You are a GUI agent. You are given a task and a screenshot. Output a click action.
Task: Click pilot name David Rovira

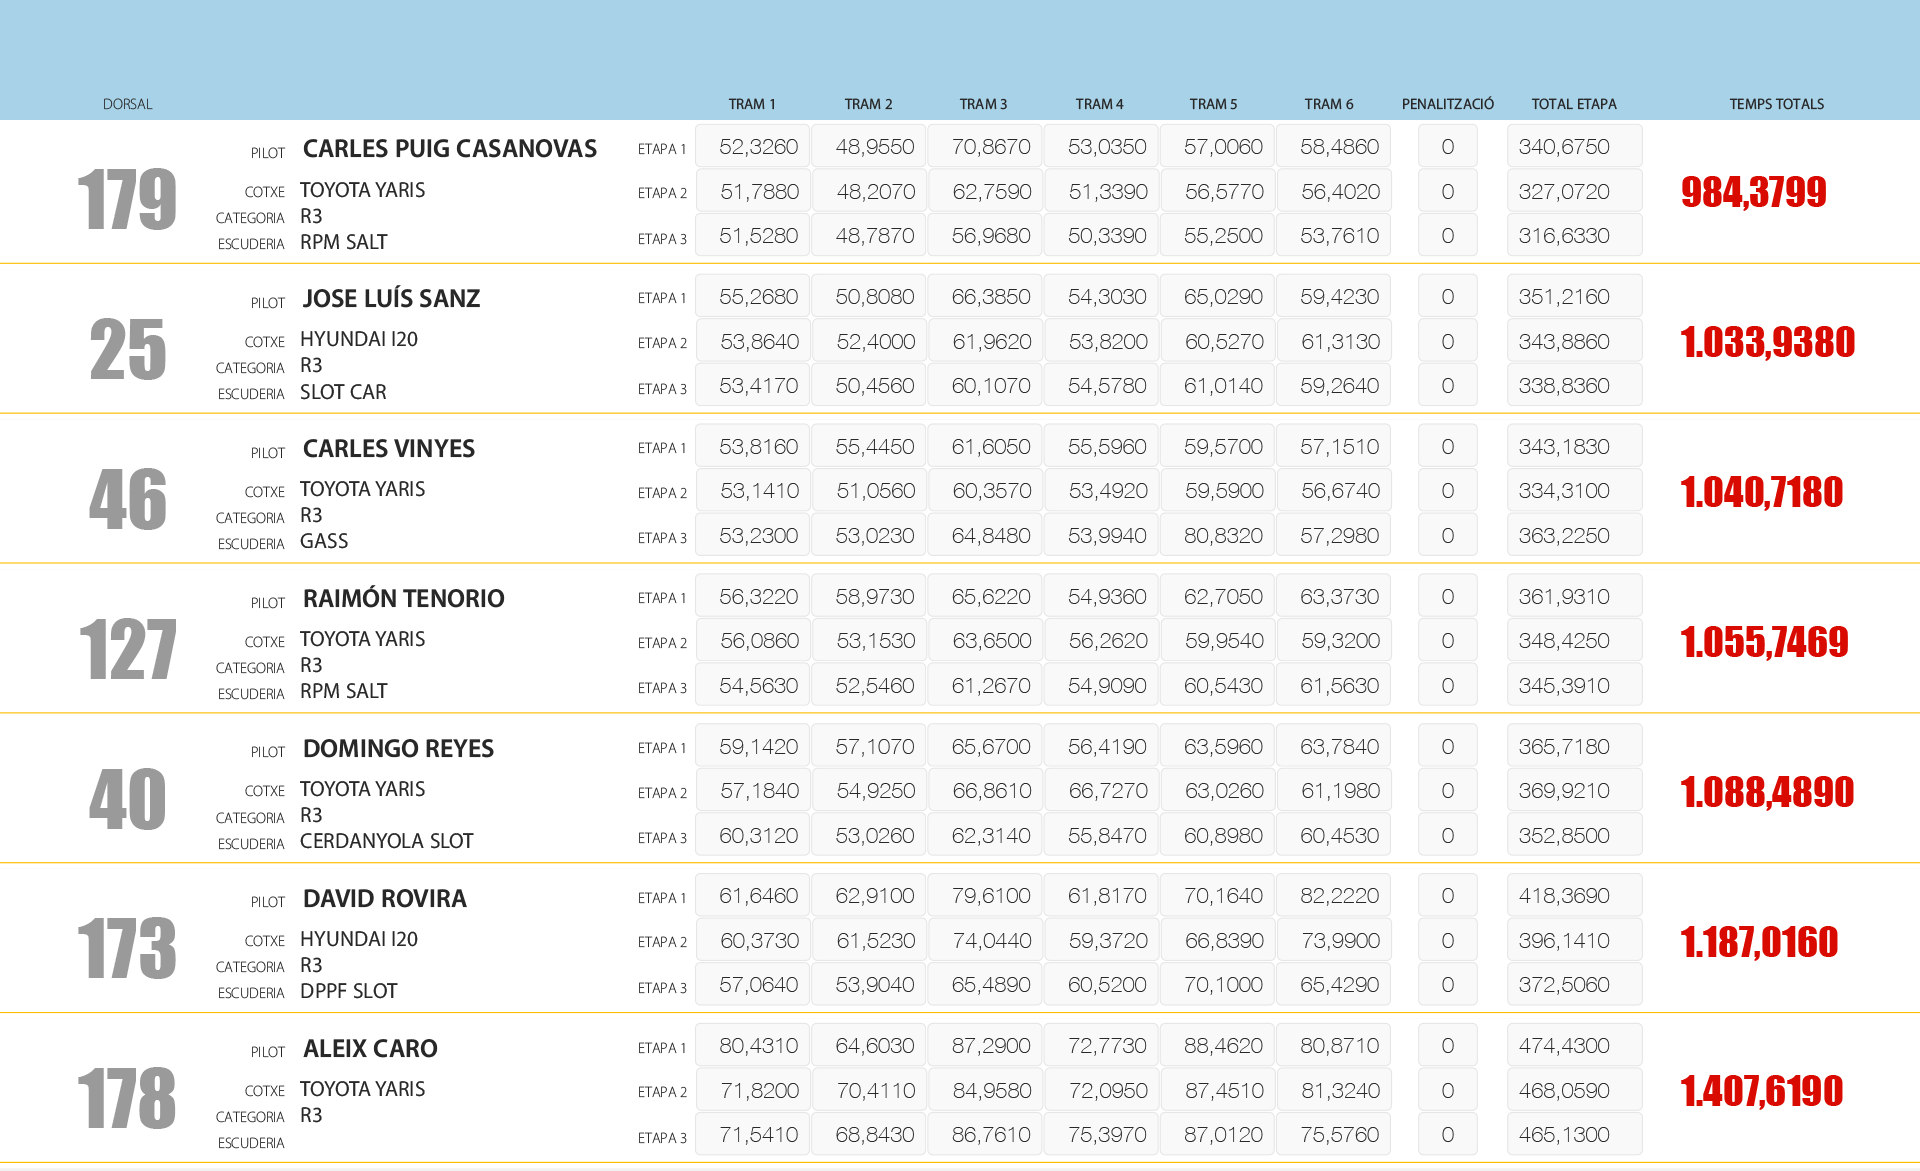[x=384, y=899]
